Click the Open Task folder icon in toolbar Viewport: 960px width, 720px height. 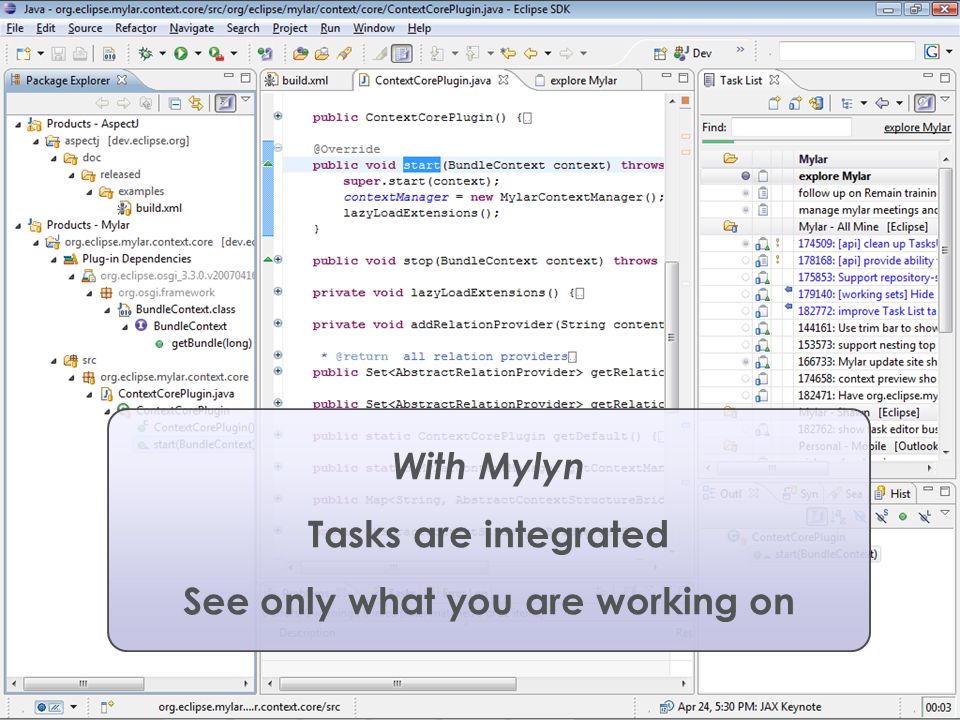click(x=322, y=54)
